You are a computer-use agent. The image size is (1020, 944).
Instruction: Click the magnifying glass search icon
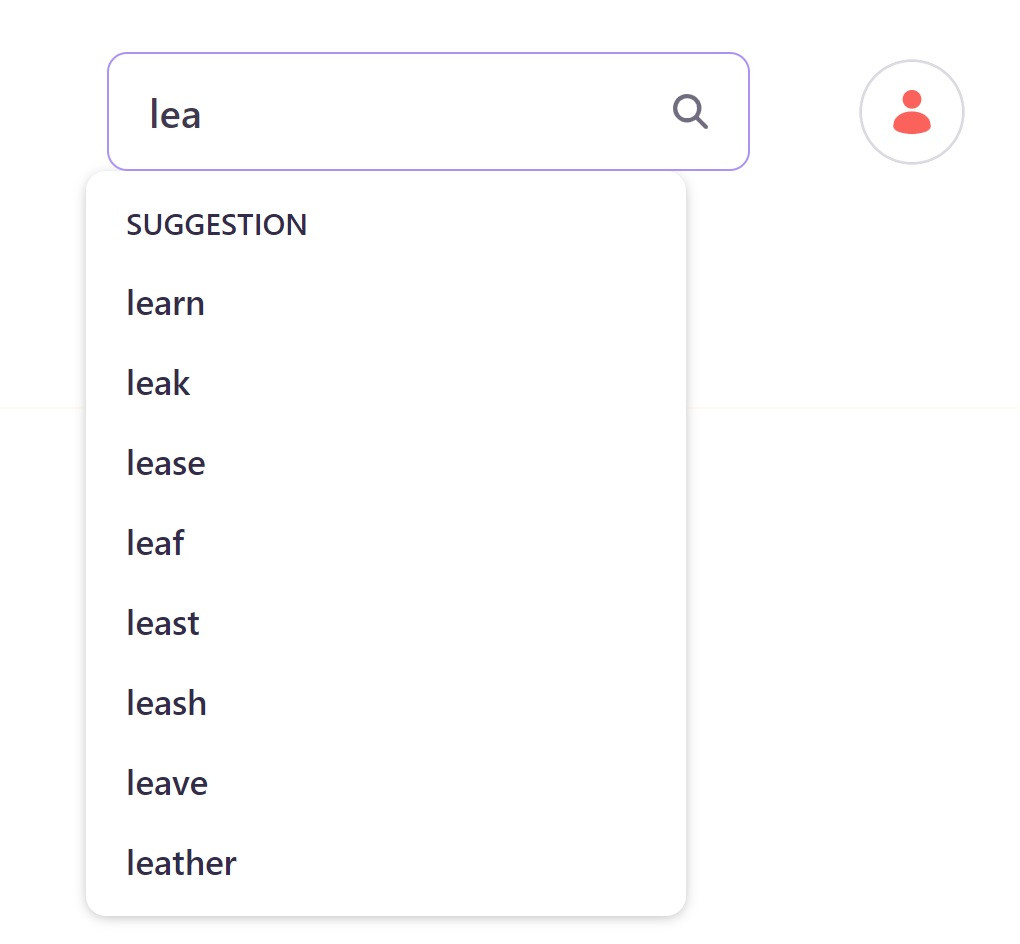(690, 112)
